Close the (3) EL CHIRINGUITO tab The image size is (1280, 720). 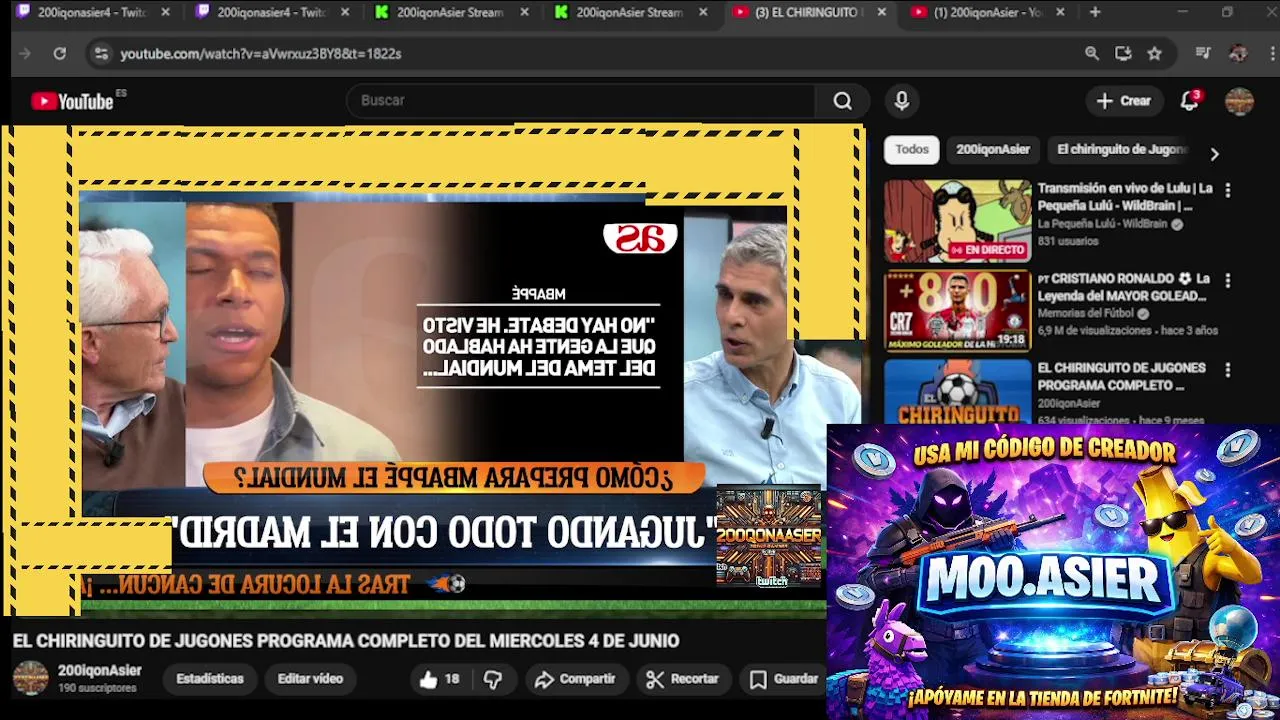point(881,12)
